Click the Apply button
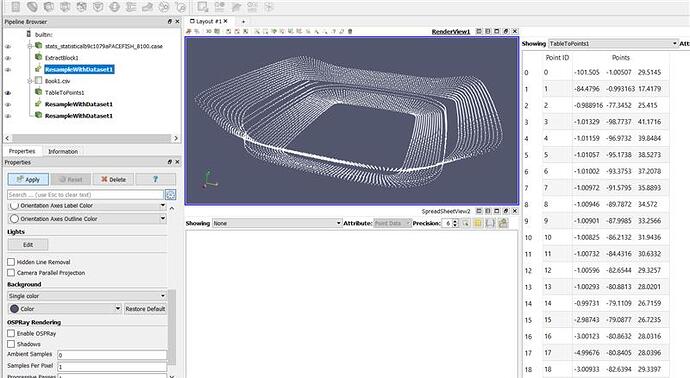This screenshot has height=378, width=690. 28,180
